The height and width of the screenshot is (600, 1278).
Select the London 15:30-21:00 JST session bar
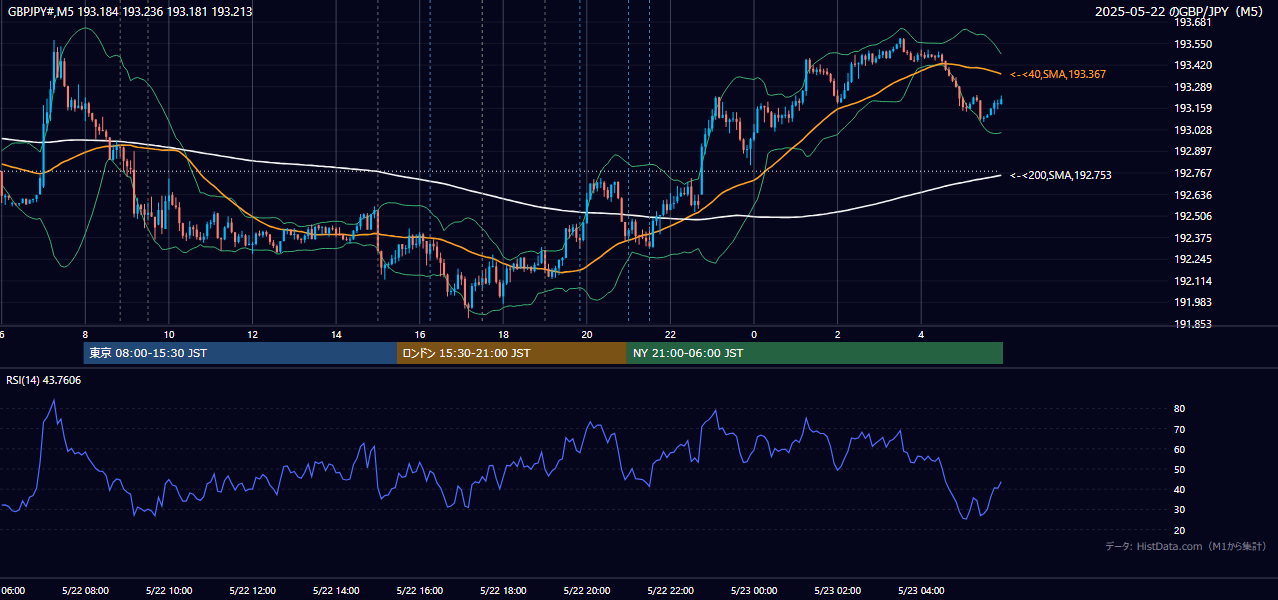coord(512,353)
